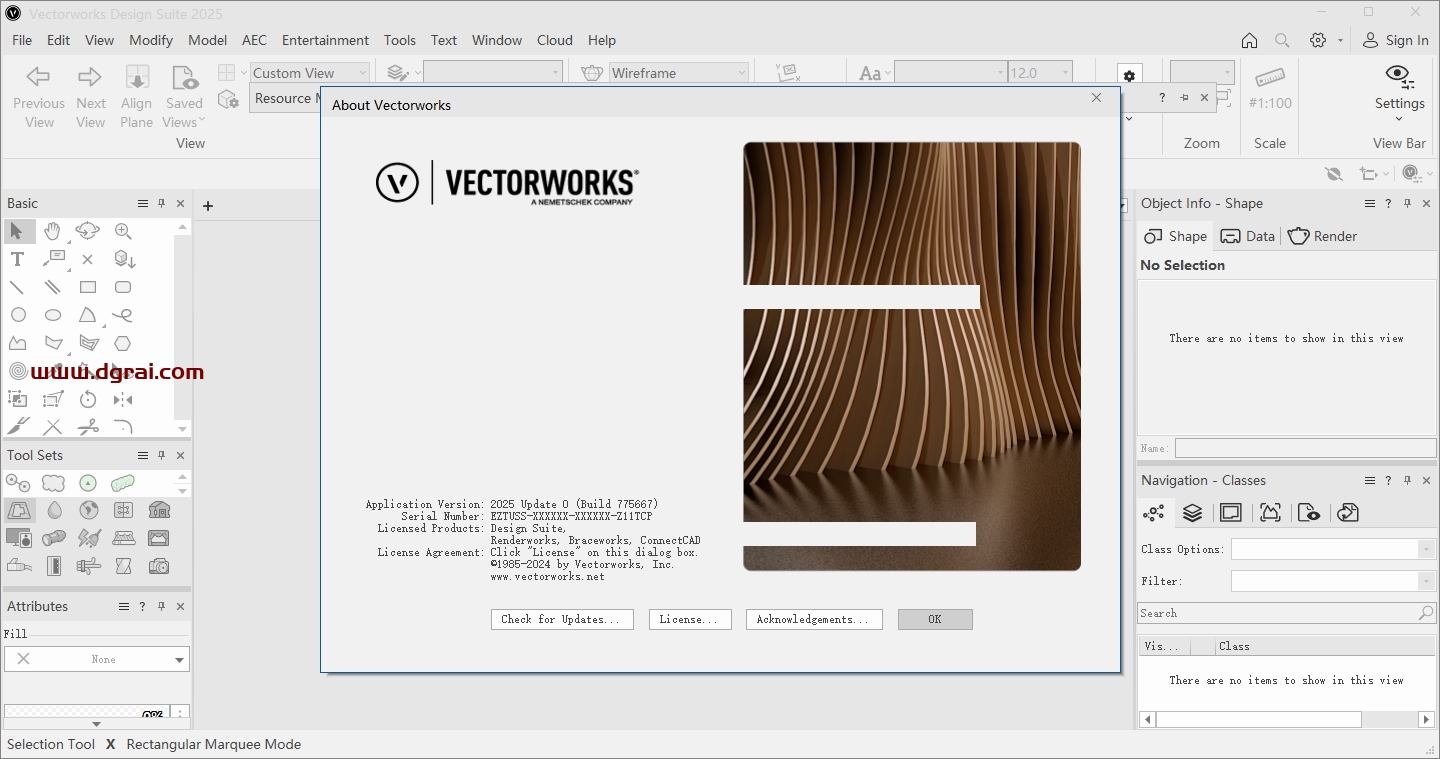The width and height of the screenshot is (1440, 759).
Task: Choose the Freehand drawing tool
Action: pyautogui.click(x=122, y=315)
